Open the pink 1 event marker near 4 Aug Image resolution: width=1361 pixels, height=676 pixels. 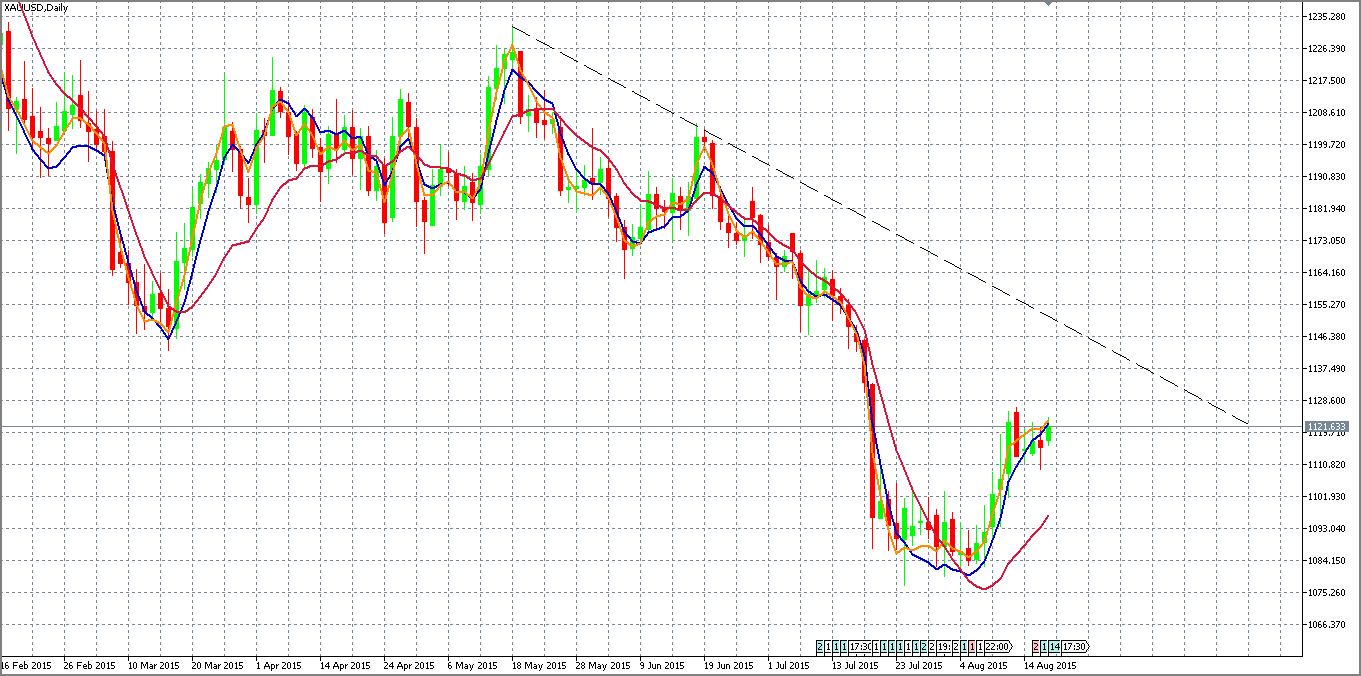(972, 646)
